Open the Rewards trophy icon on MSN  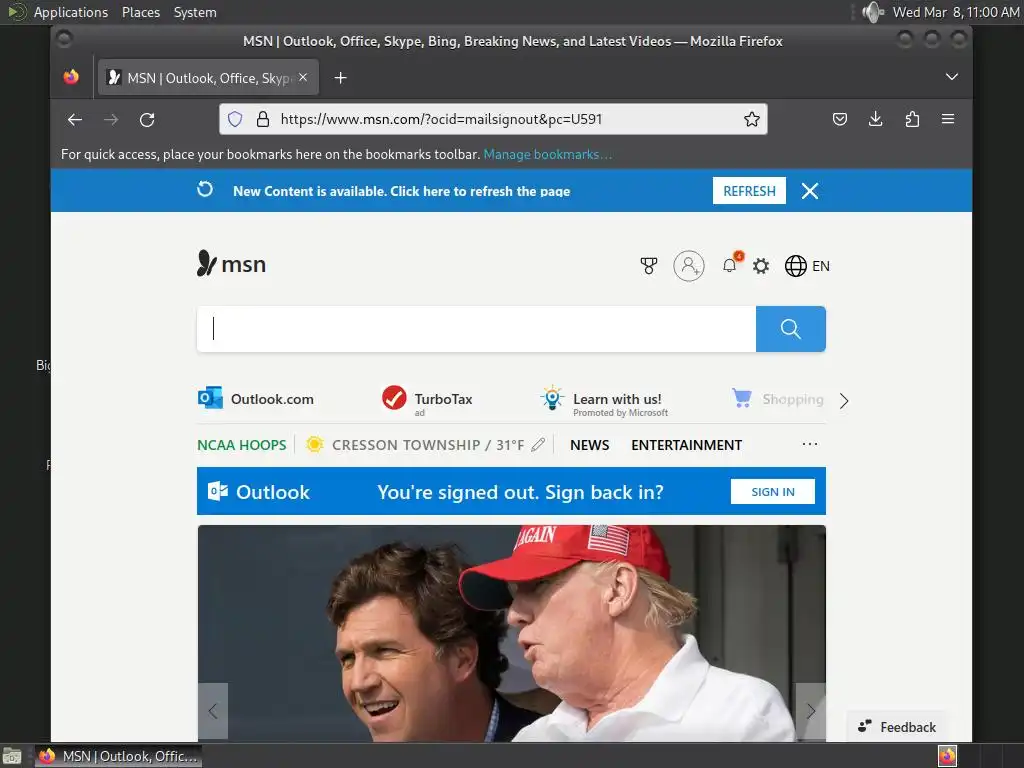coord(648,266)
